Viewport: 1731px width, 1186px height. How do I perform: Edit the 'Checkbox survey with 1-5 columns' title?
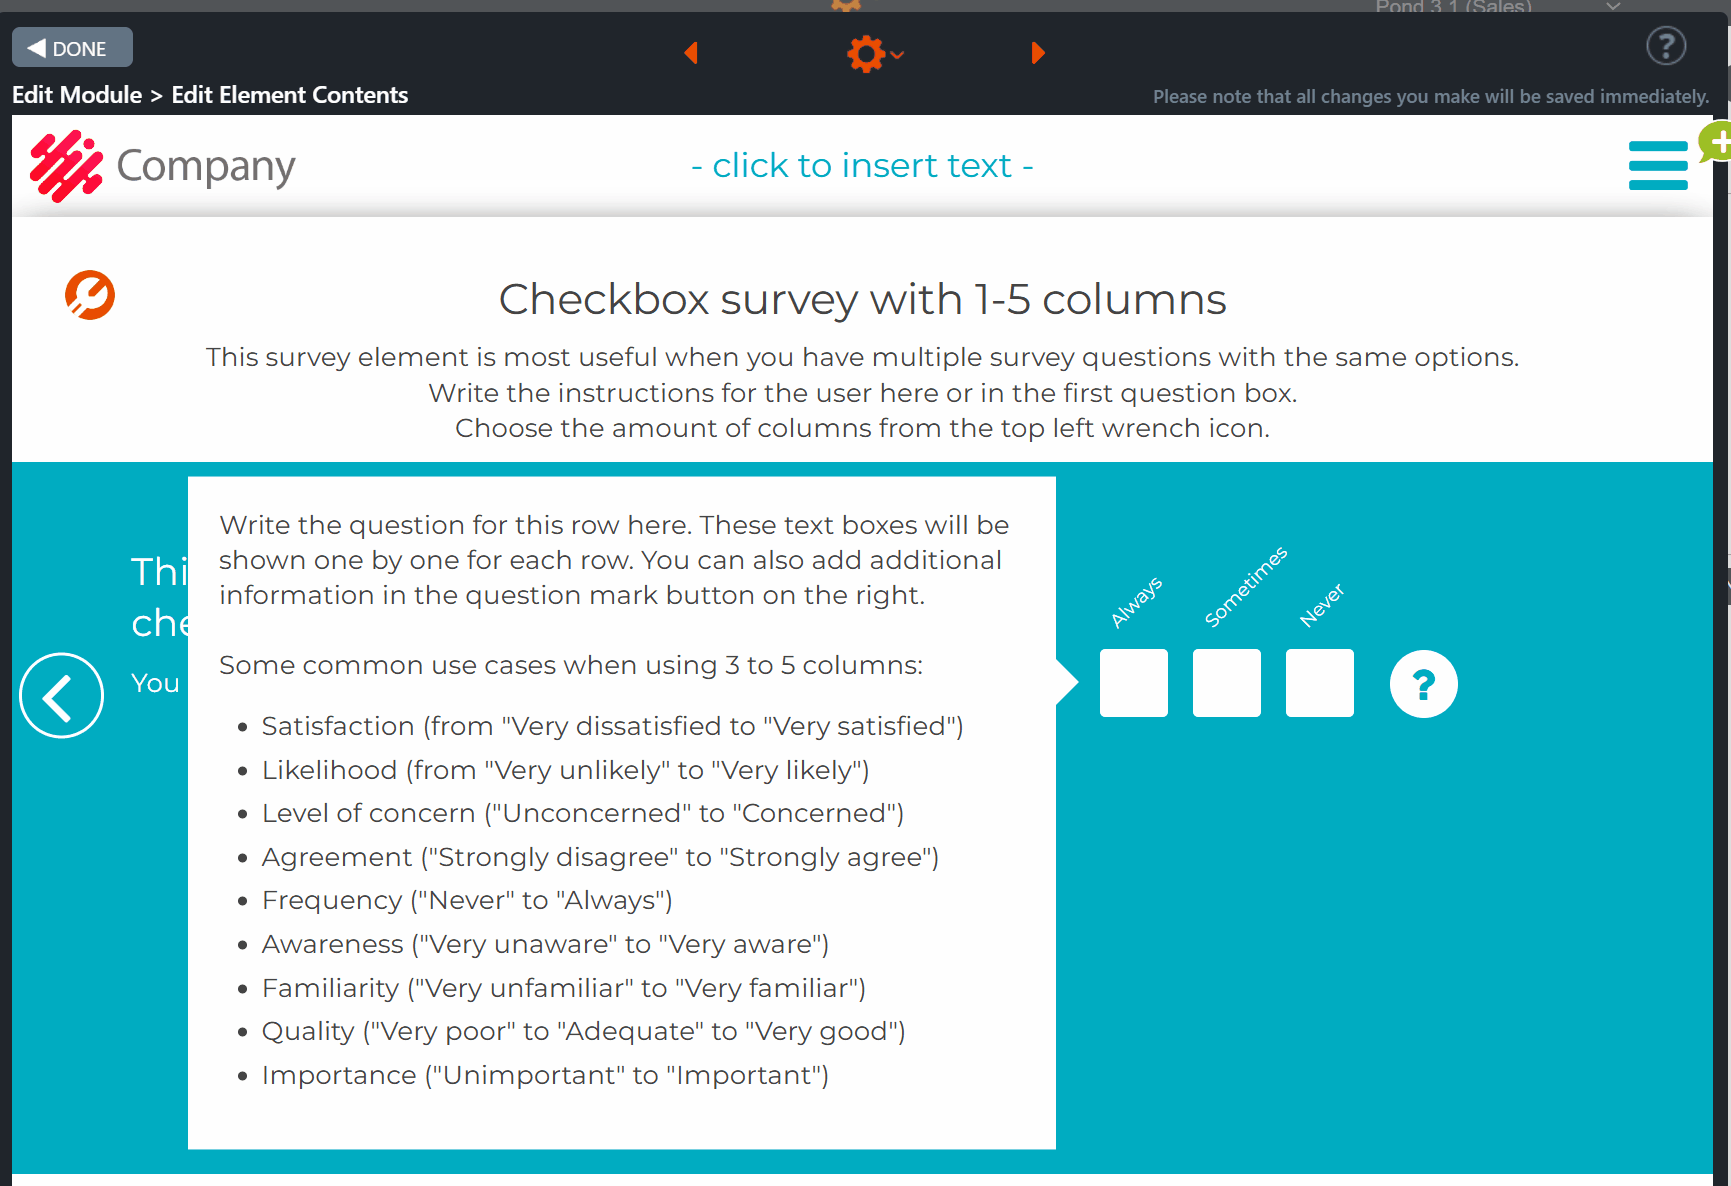pyautogui.click(x=862, y=299)
